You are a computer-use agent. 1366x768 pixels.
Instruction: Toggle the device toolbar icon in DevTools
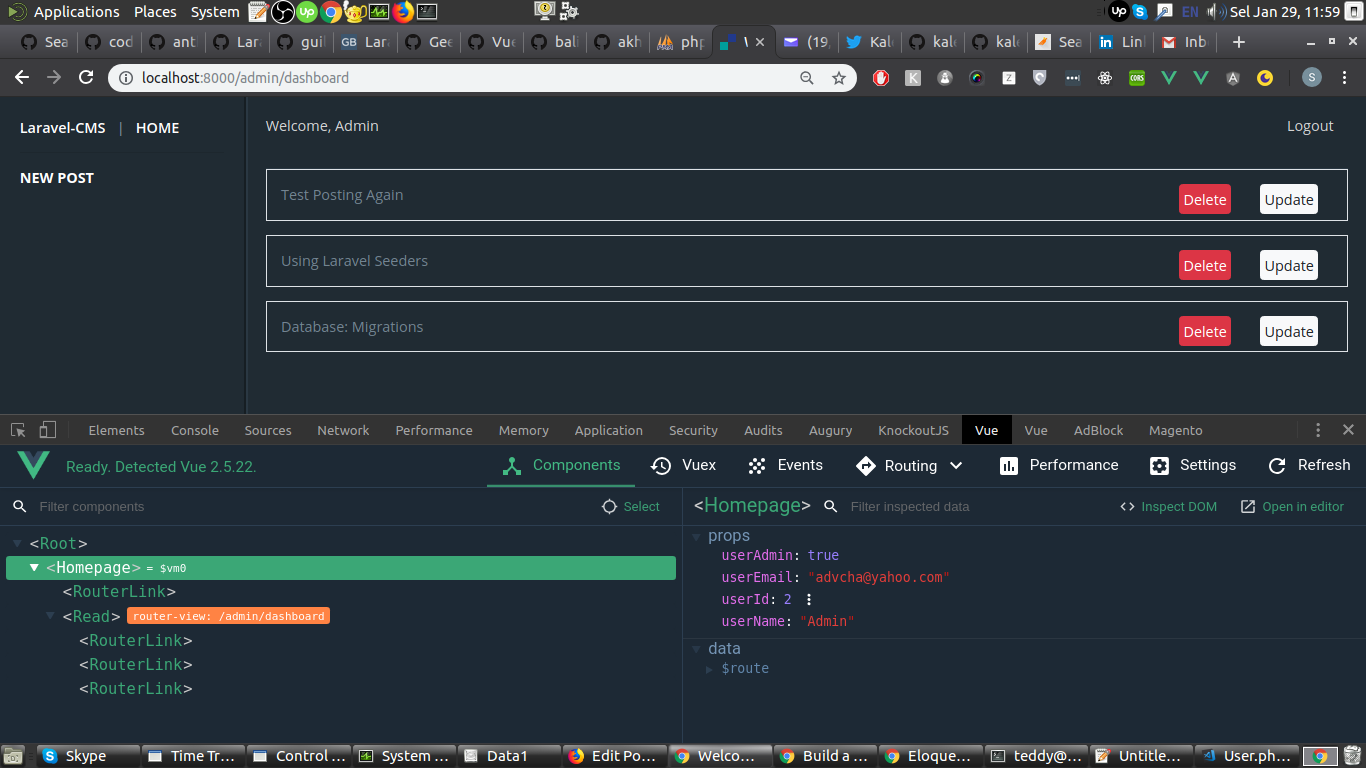(47, 430)
